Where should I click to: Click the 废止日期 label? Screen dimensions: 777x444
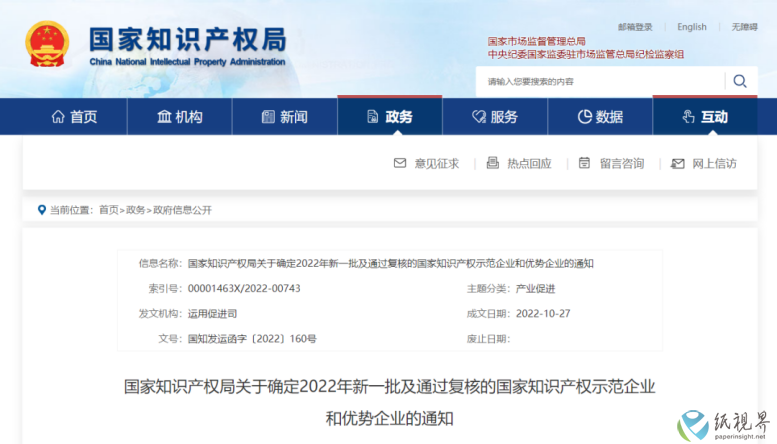tap(489, 339)
